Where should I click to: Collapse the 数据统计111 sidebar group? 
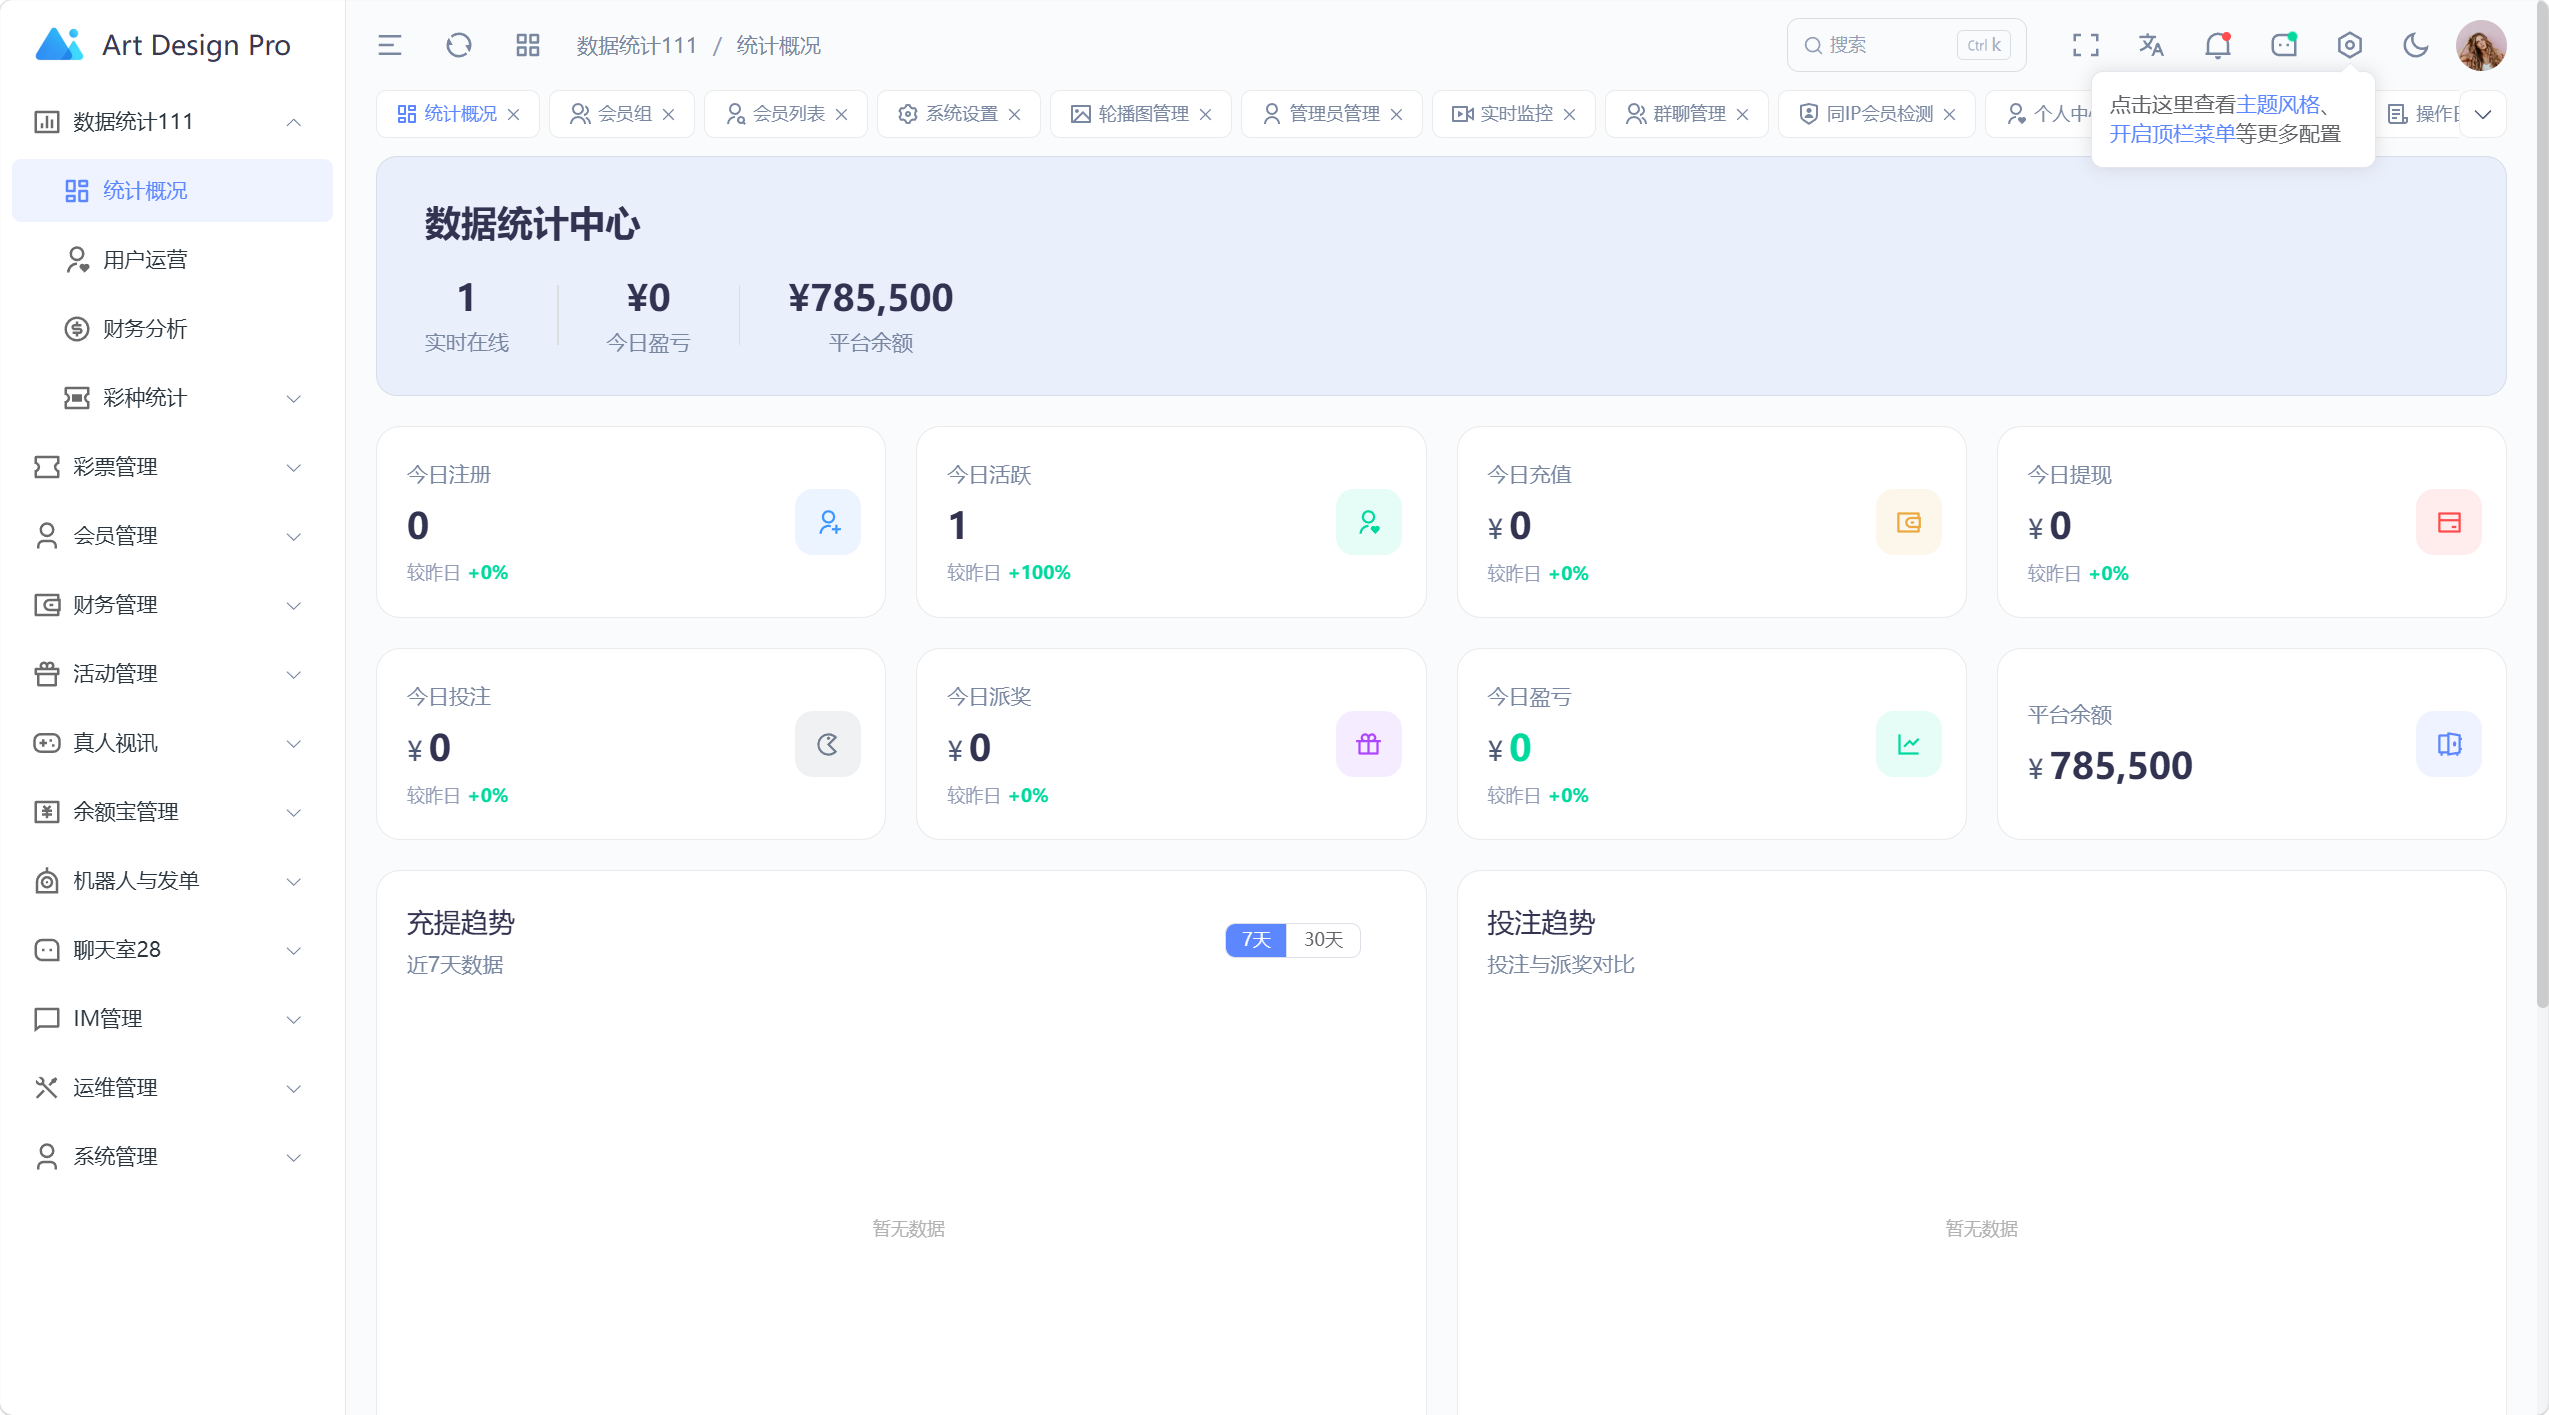tap(172, 122)
